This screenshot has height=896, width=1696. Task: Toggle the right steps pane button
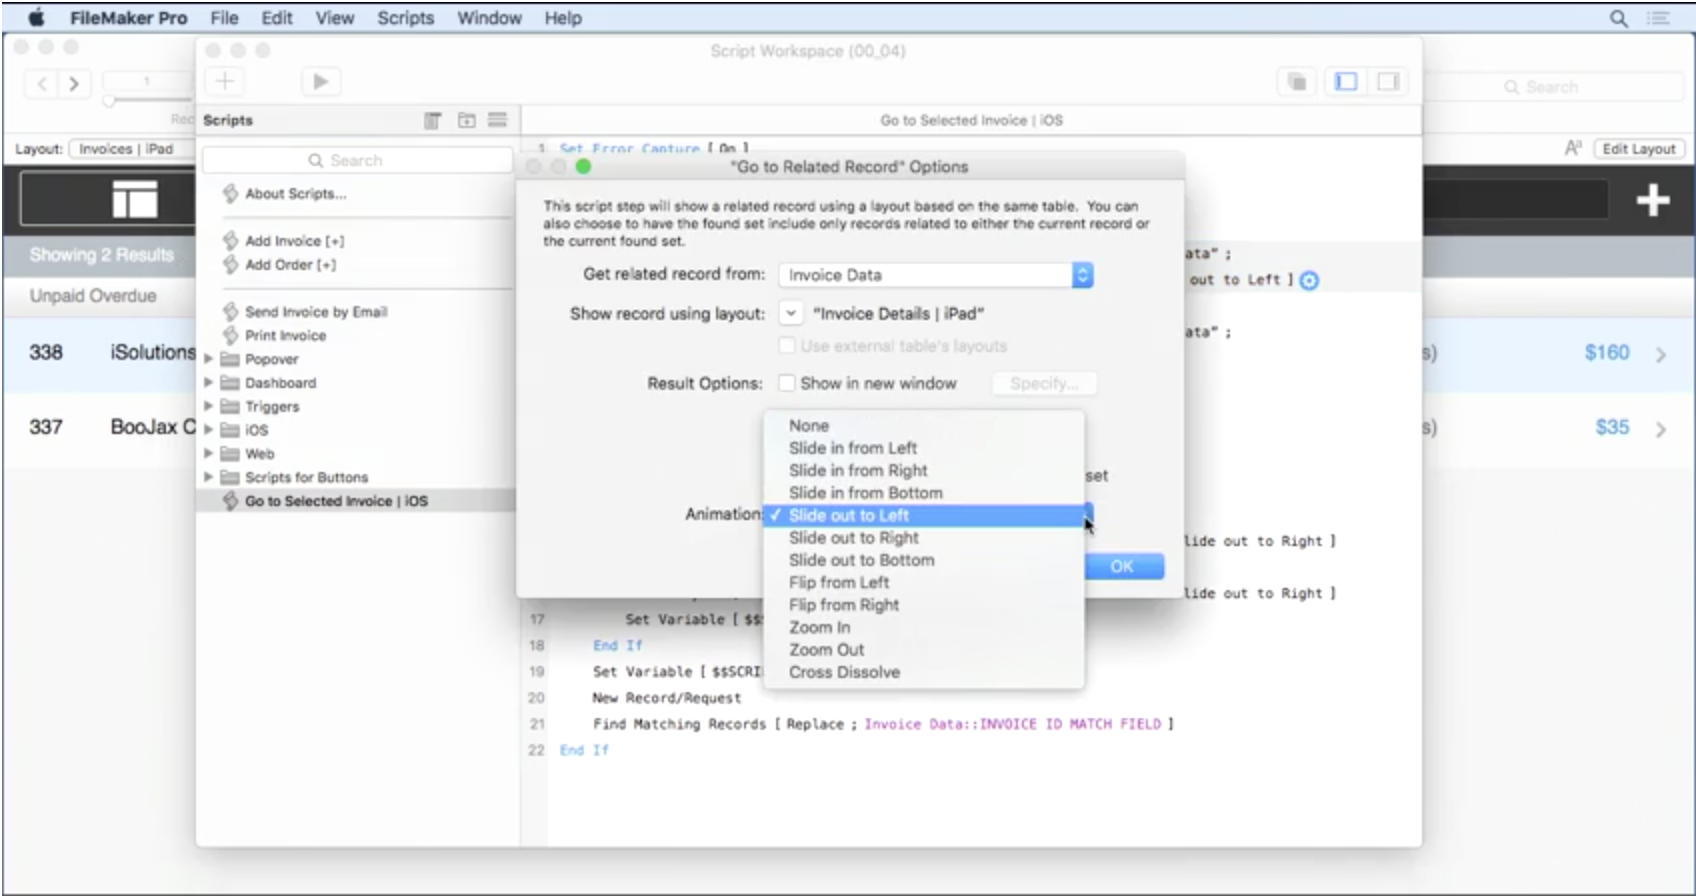(x=1388, y=82)
